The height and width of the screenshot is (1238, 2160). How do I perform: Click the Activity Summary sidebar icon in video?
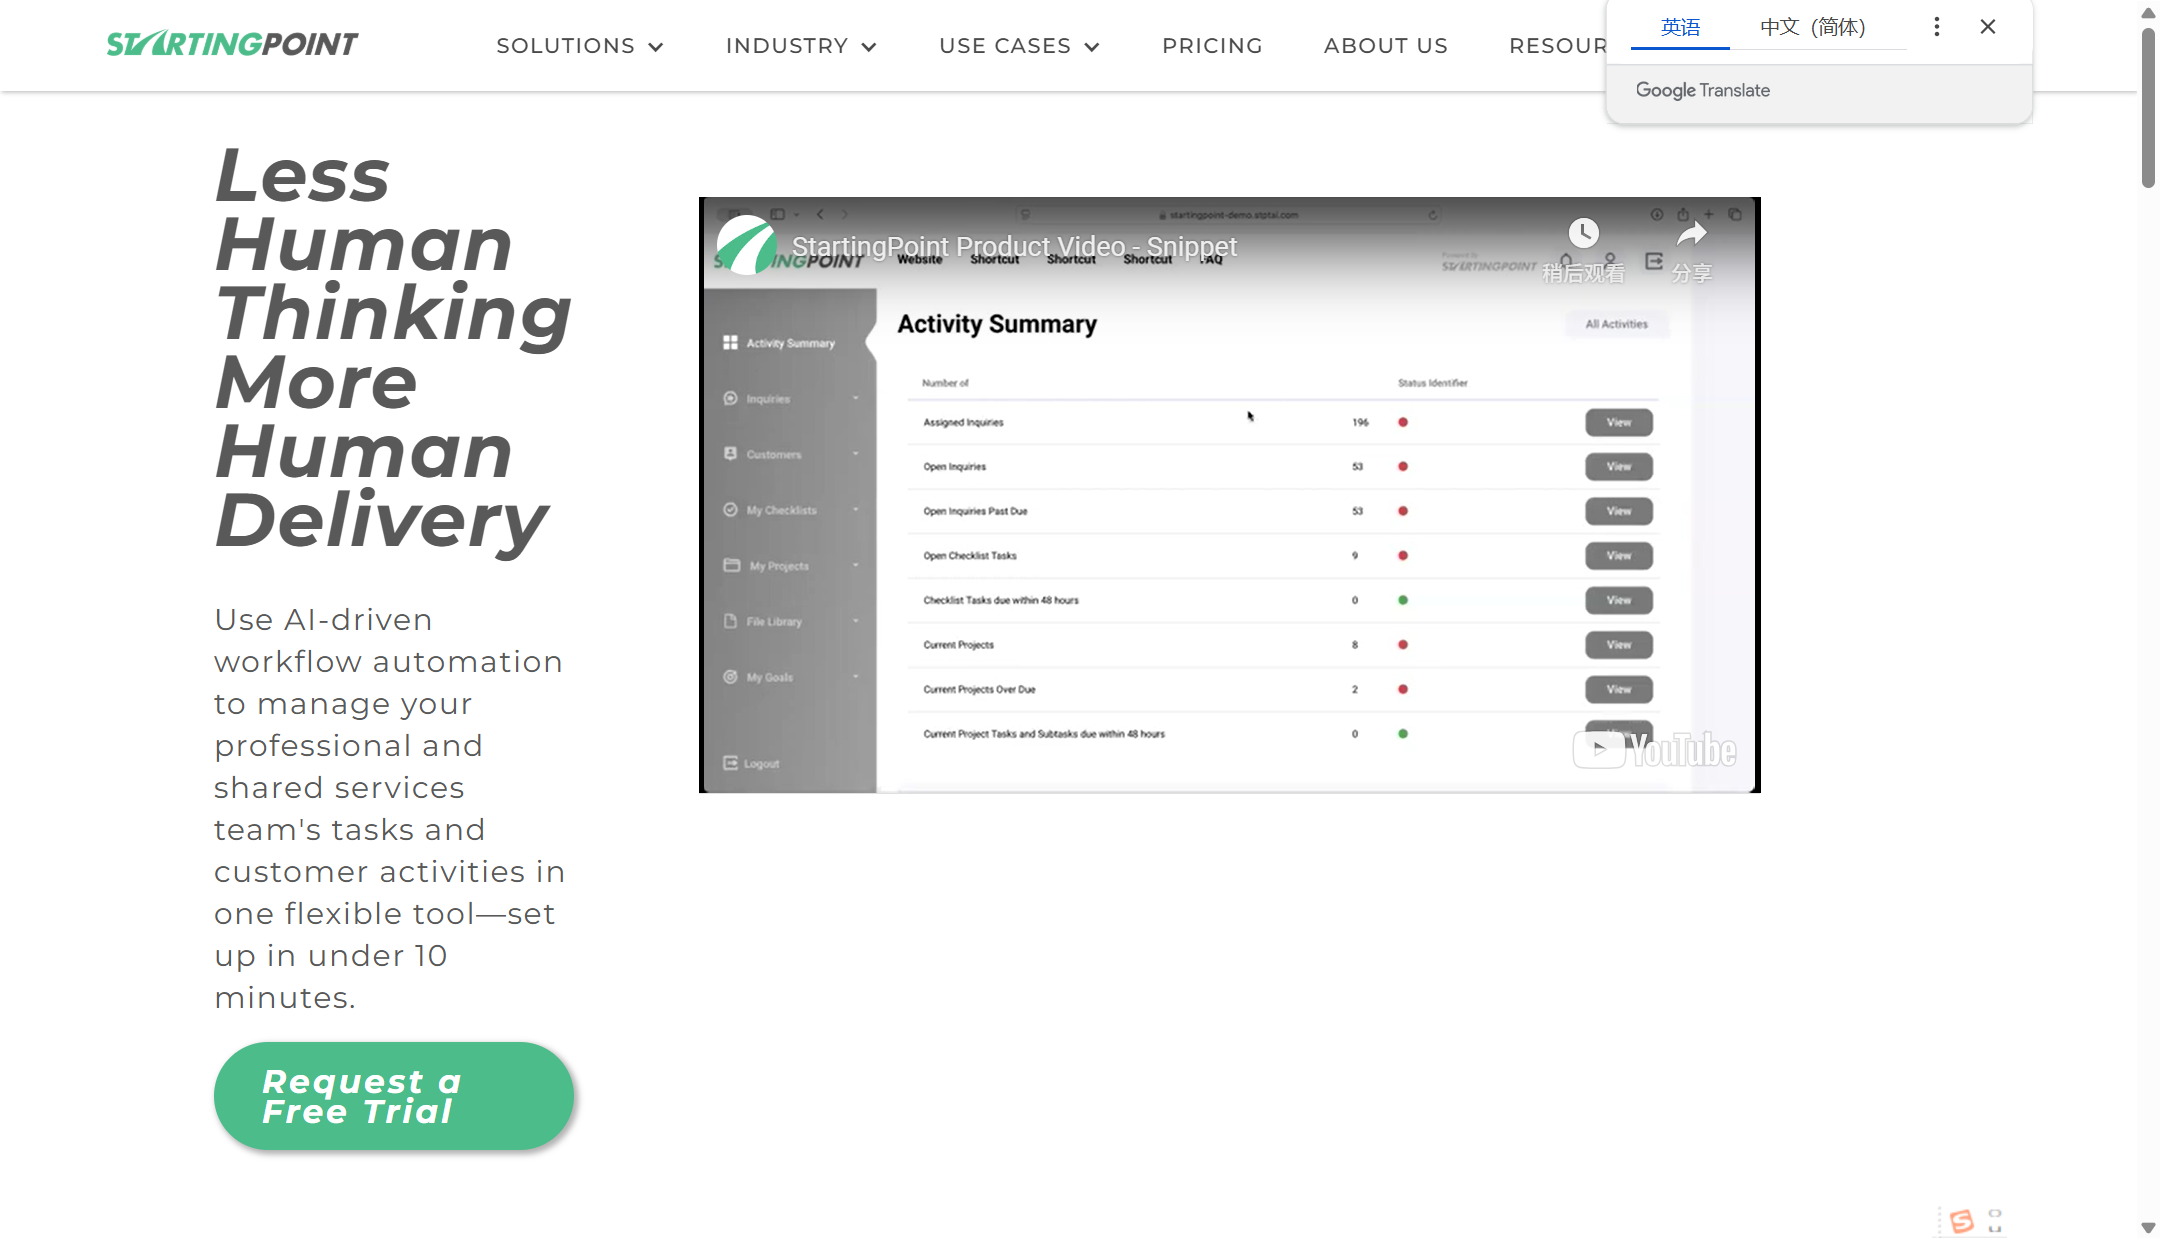[730, 343]
